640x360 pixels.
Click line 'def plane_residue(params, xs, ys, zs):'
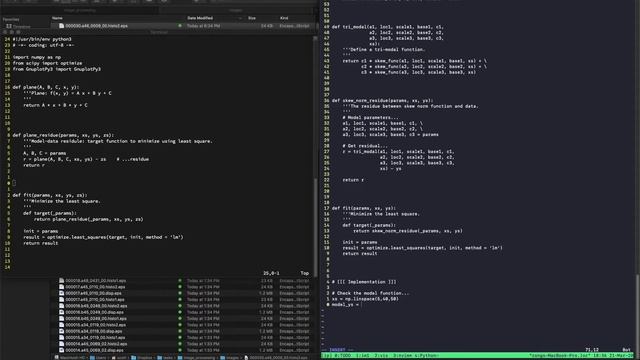tap(63, 135)
